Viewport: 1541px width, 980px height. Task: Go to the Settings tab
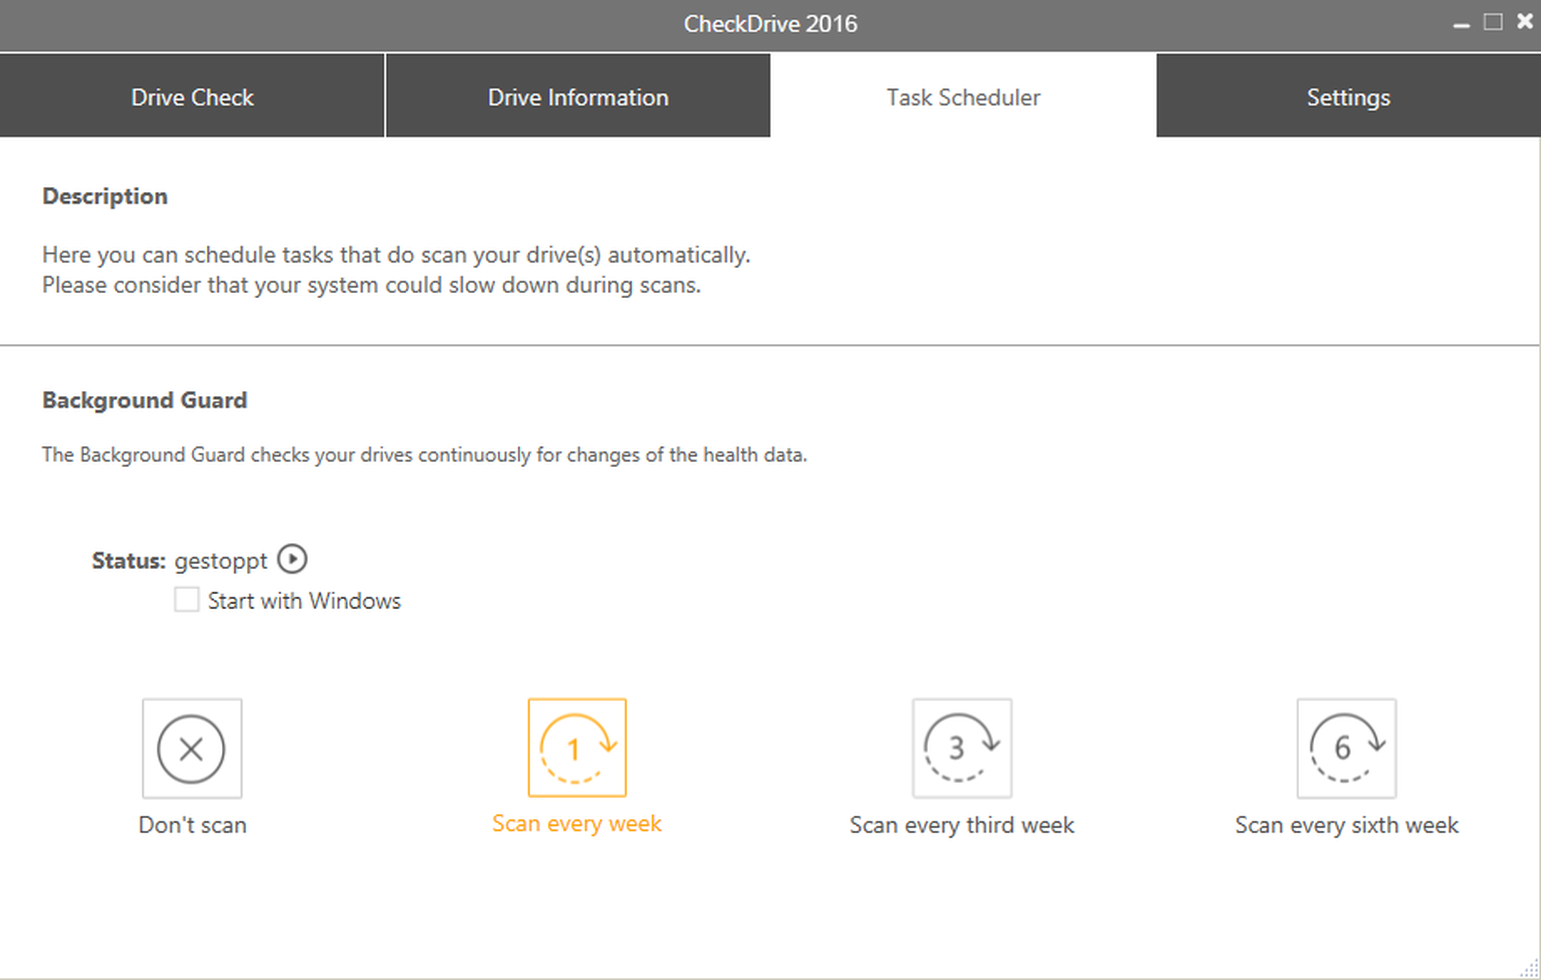tap(1348, 96)
